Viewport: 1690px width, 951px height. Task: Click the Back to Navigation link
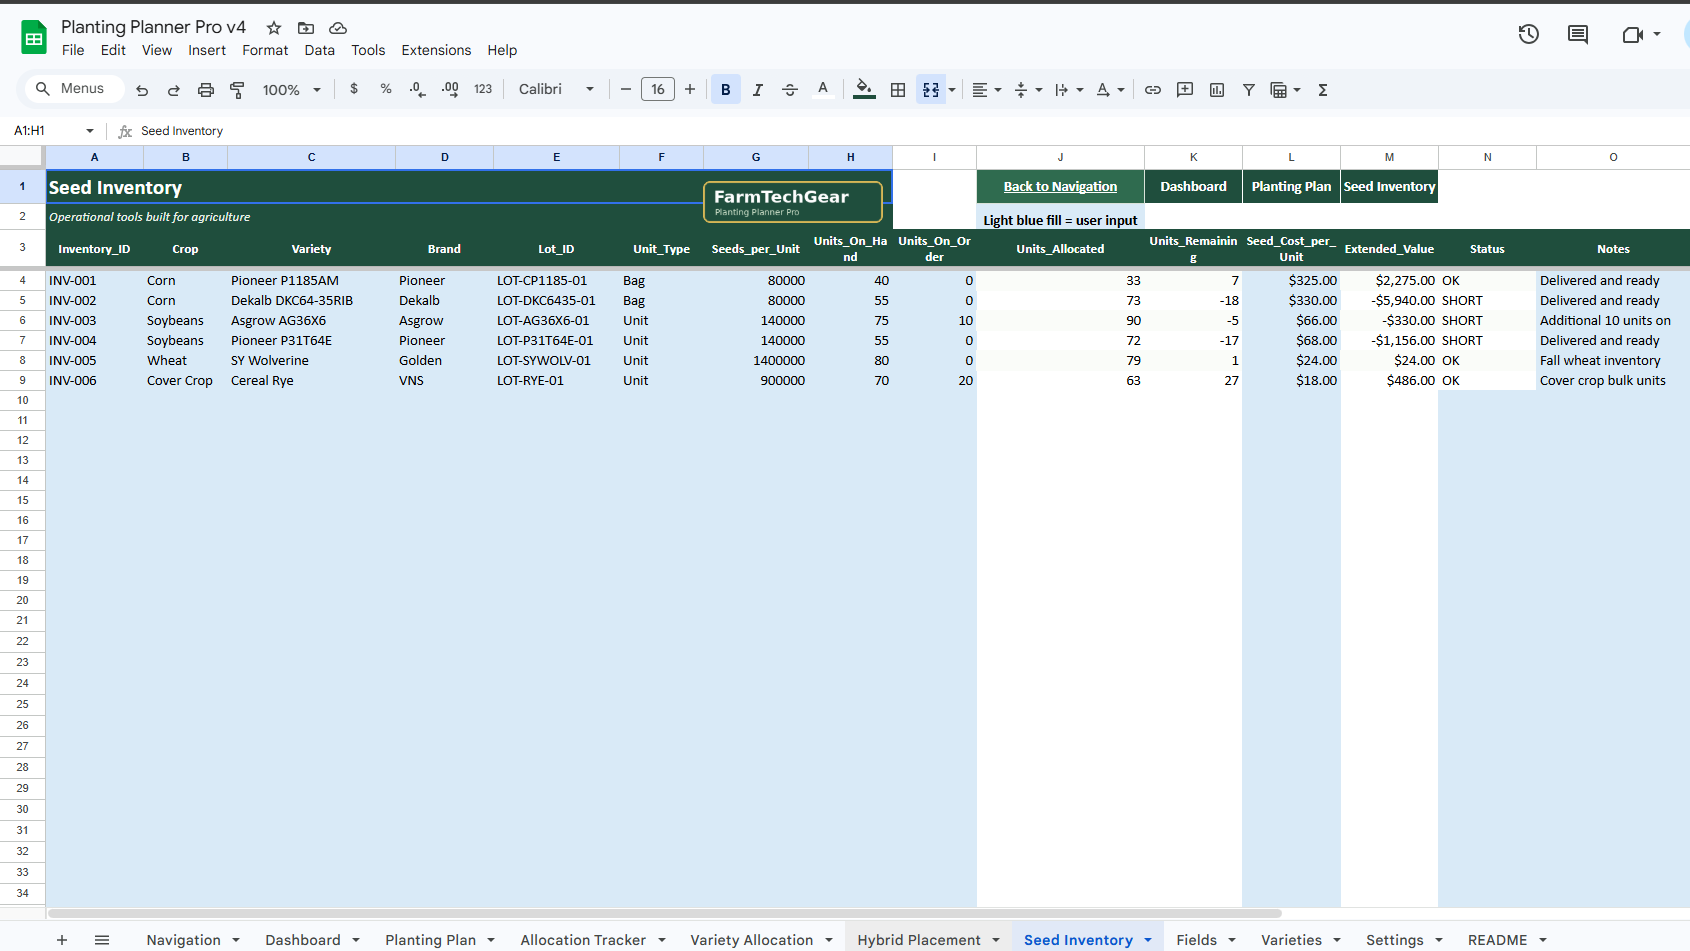[x=1060, y=186]
